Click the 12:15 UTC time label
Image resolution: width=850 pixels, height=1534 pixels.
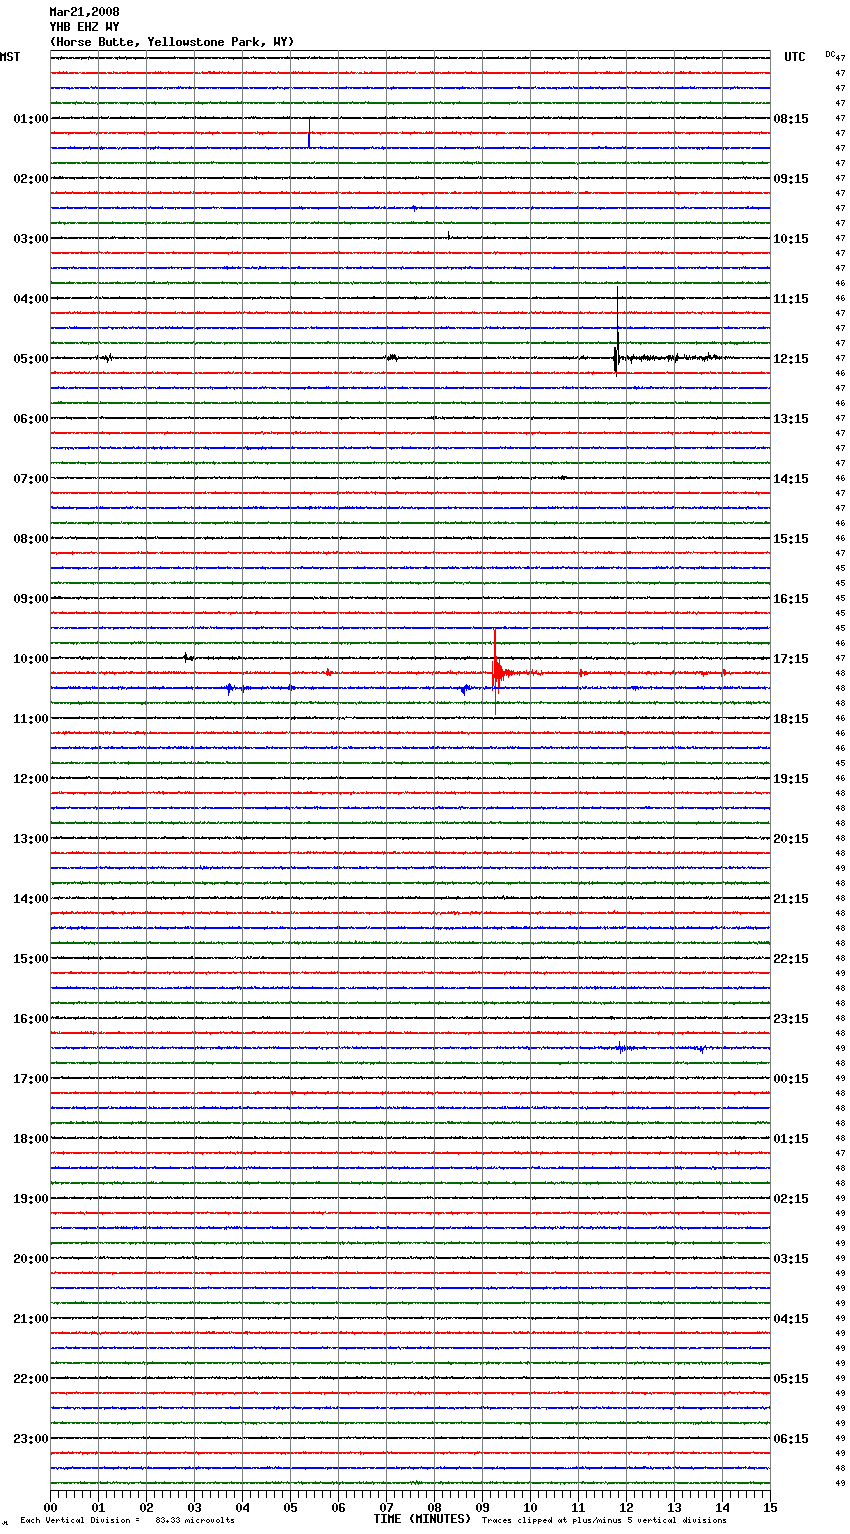[791, 359]
